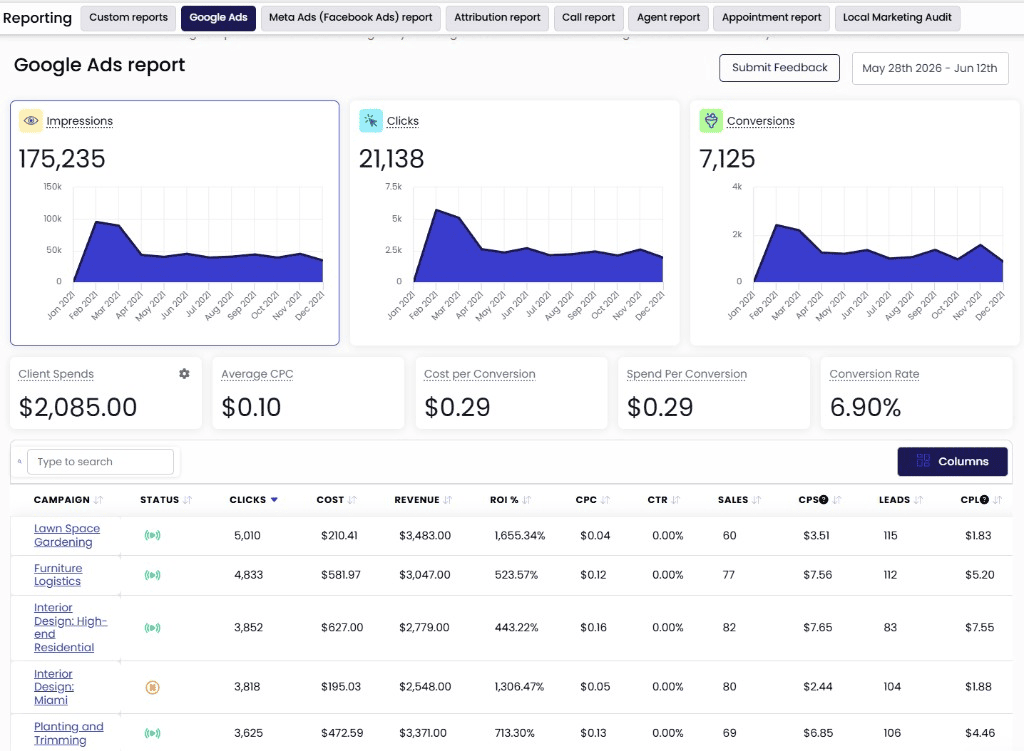Open the Client Spends settings gear
The width and height of the screenshot is (1024, 751).
point(184,374)
